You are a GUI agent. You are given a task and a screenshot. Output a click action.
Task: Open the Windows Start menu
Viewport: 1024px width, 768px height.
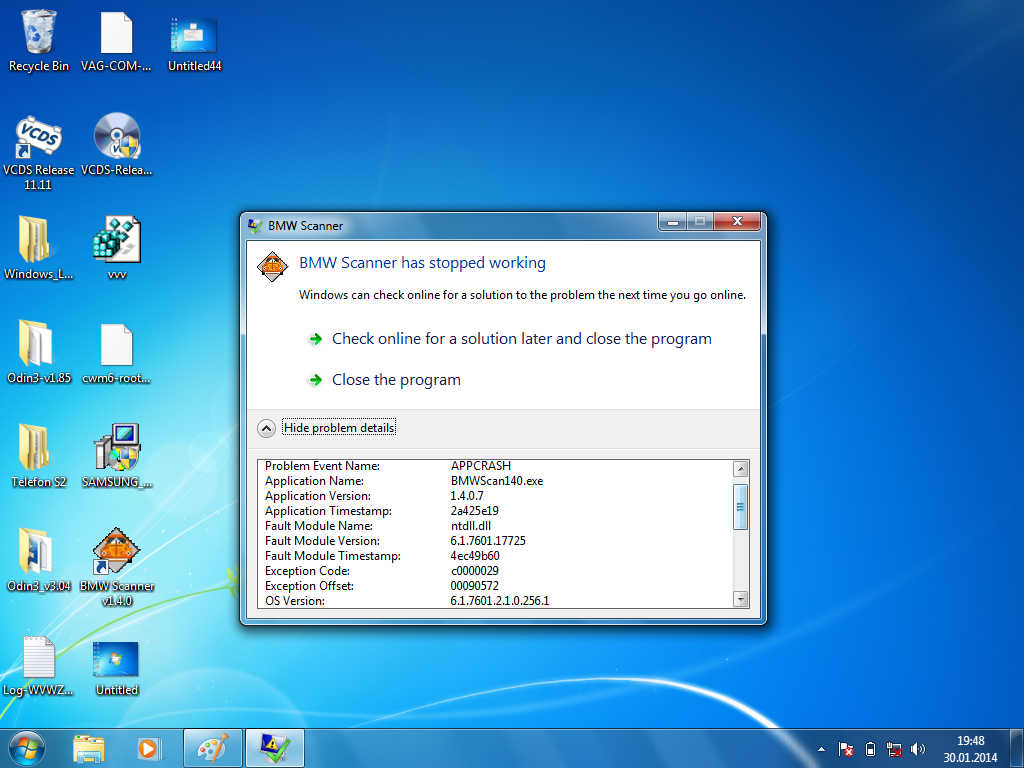27,748
